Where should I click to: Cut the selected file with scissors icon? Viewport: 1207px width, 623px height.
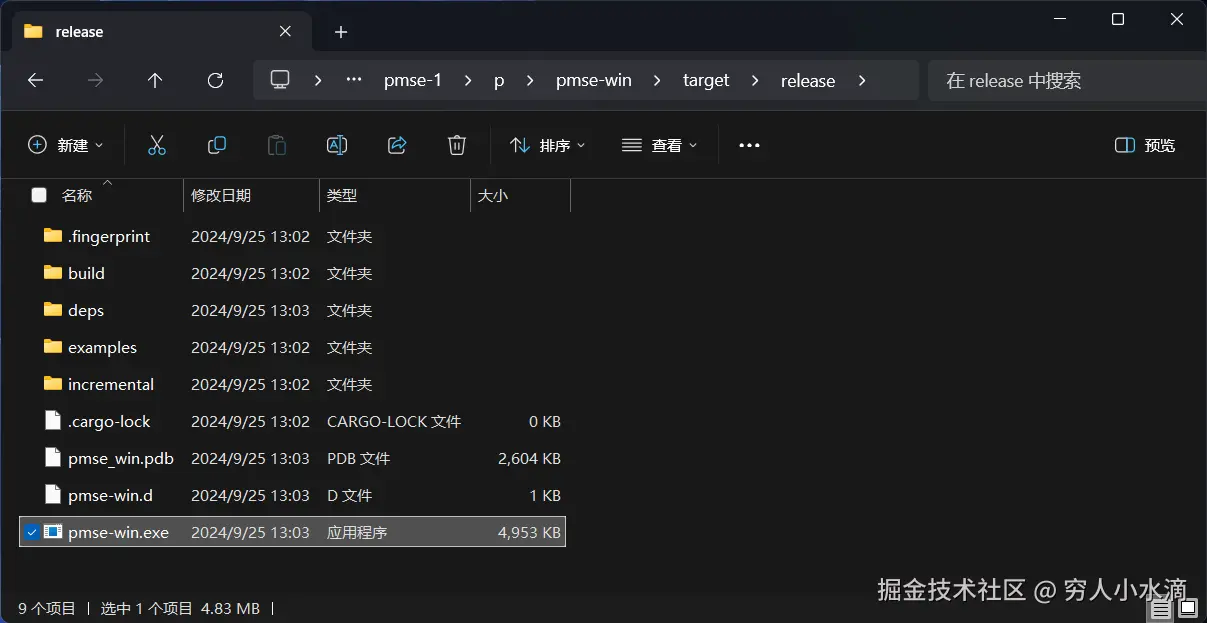pos(157,145)
